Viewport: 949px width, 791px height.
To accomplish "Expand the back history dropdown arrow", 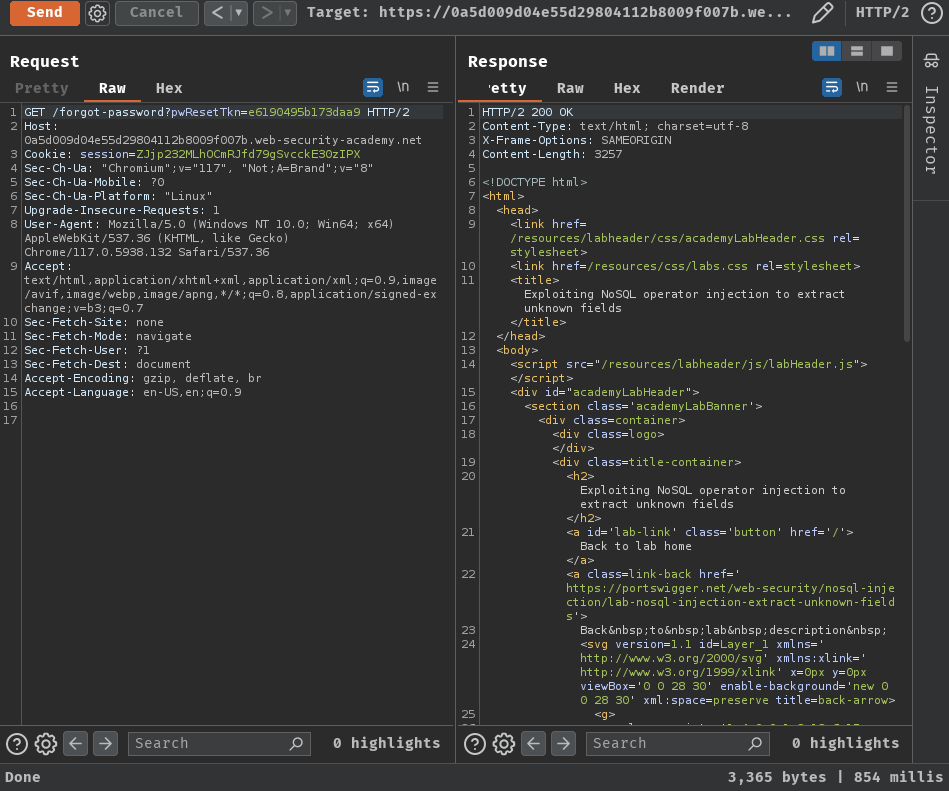I will tap(239, 13).
